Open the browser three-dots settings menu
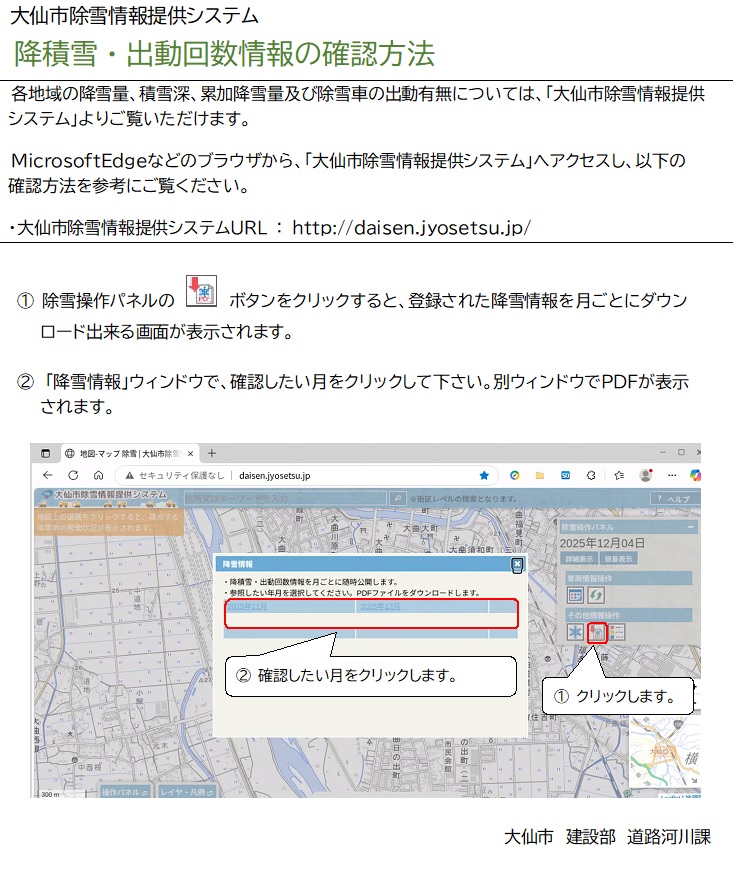Image resolution: width=733 pixels, height=874 pixels. click(672, 475)
